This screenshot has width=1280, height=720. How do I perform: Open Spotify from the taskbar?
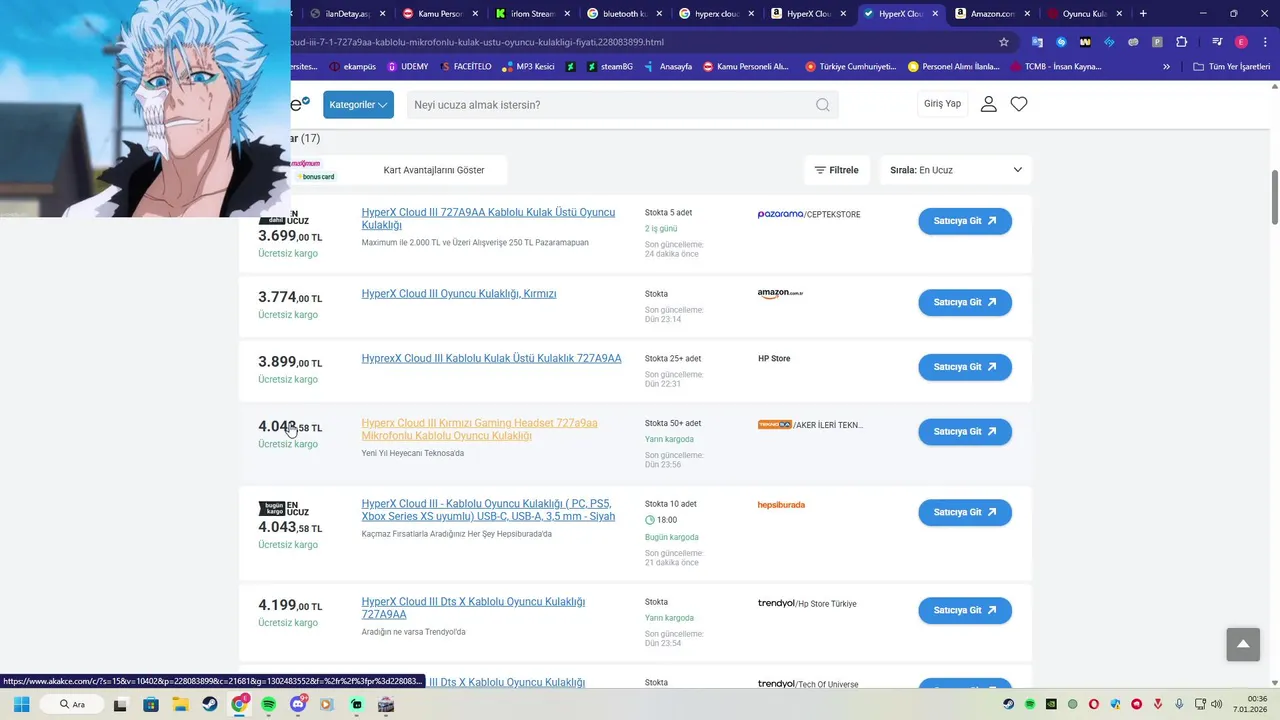268,705
